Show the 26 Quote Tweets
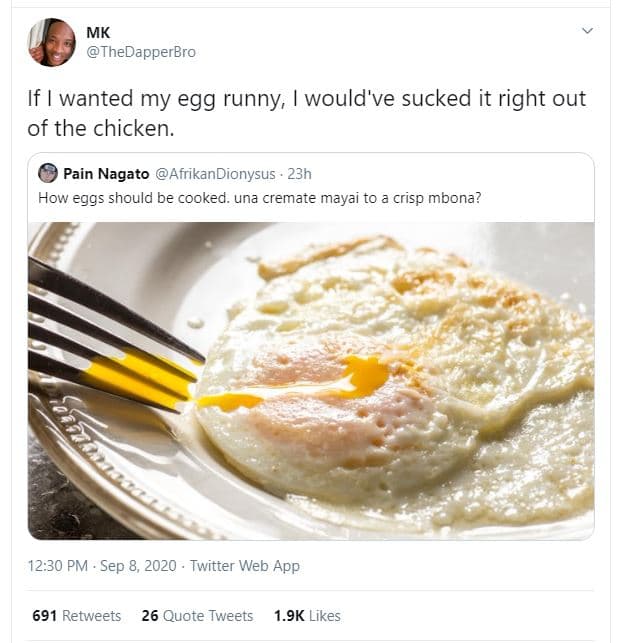620x643 pixels. click(197, 616)
